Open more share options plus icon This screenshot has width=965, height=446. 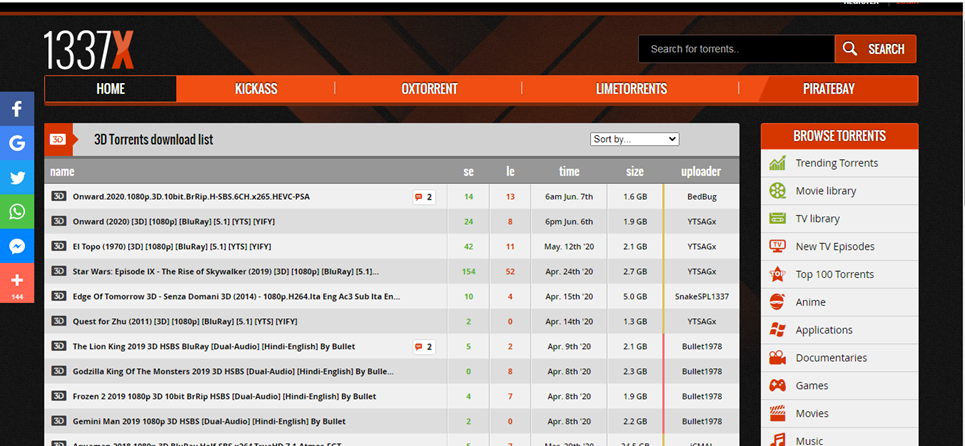coord(17,280)
